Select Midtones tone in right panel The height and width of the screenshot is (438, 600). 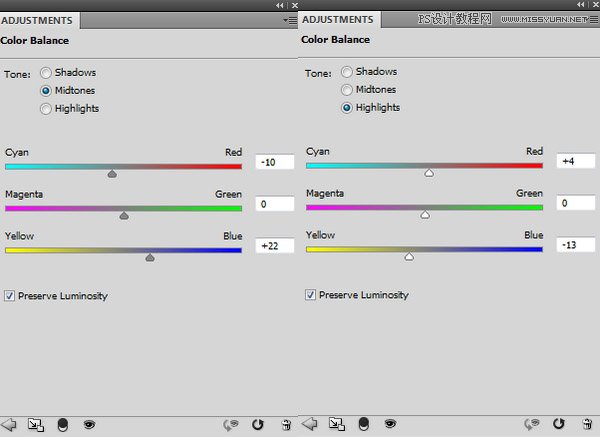(347, 90)
